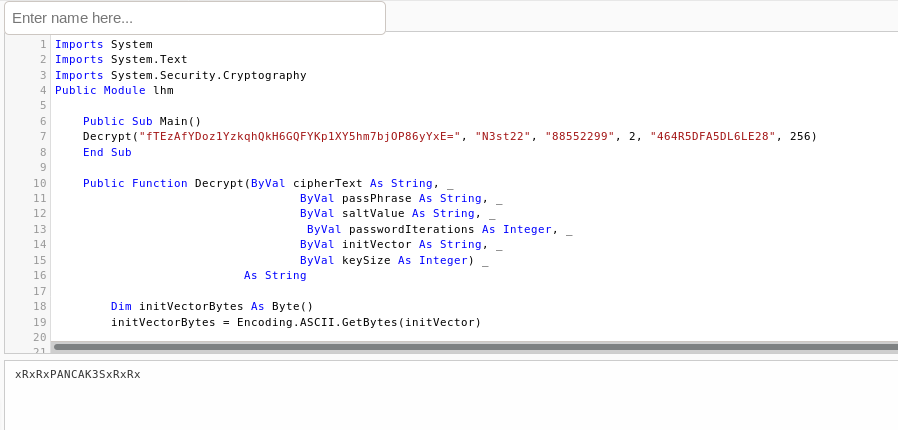Click the 'Public Module lhm' declaration
The width and height of the screenshot is (898, 430).
pyautogui.click(x=114, y=90)
